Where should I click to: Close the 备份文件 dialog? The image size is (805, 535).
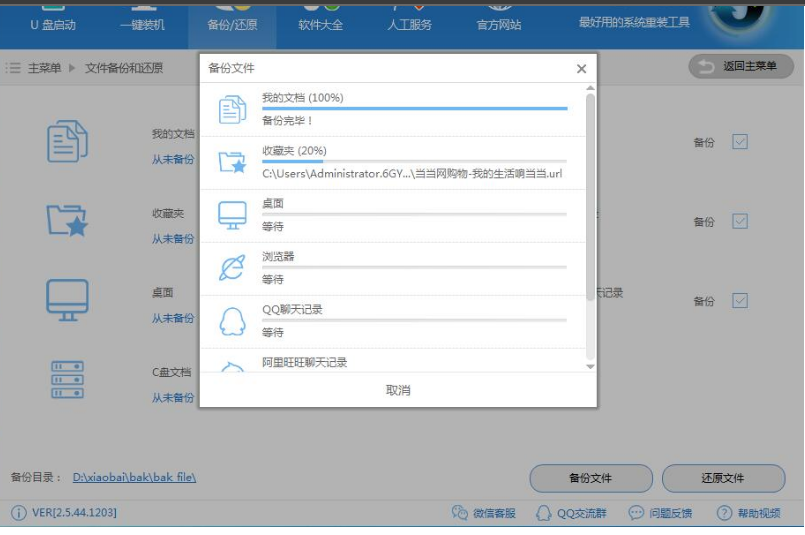[581, 69]
